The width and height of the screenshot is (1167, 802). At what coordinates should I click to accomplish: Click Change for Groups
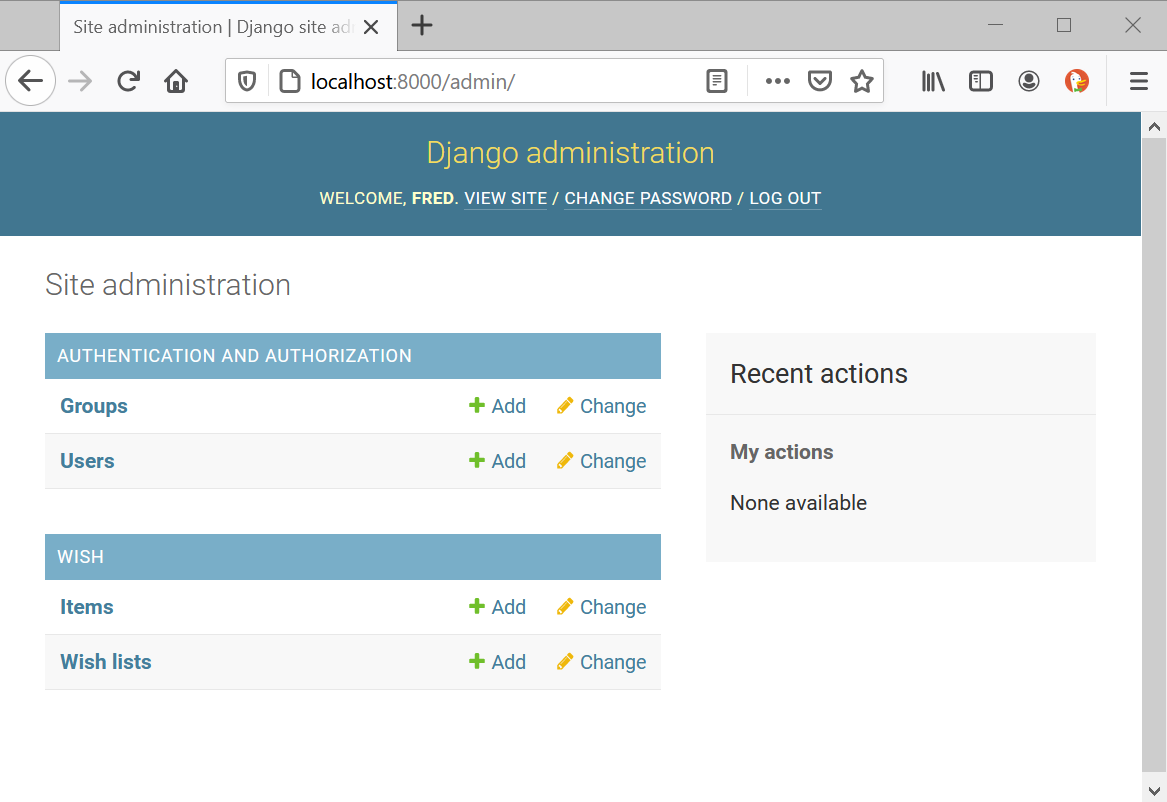pos(601,406)
